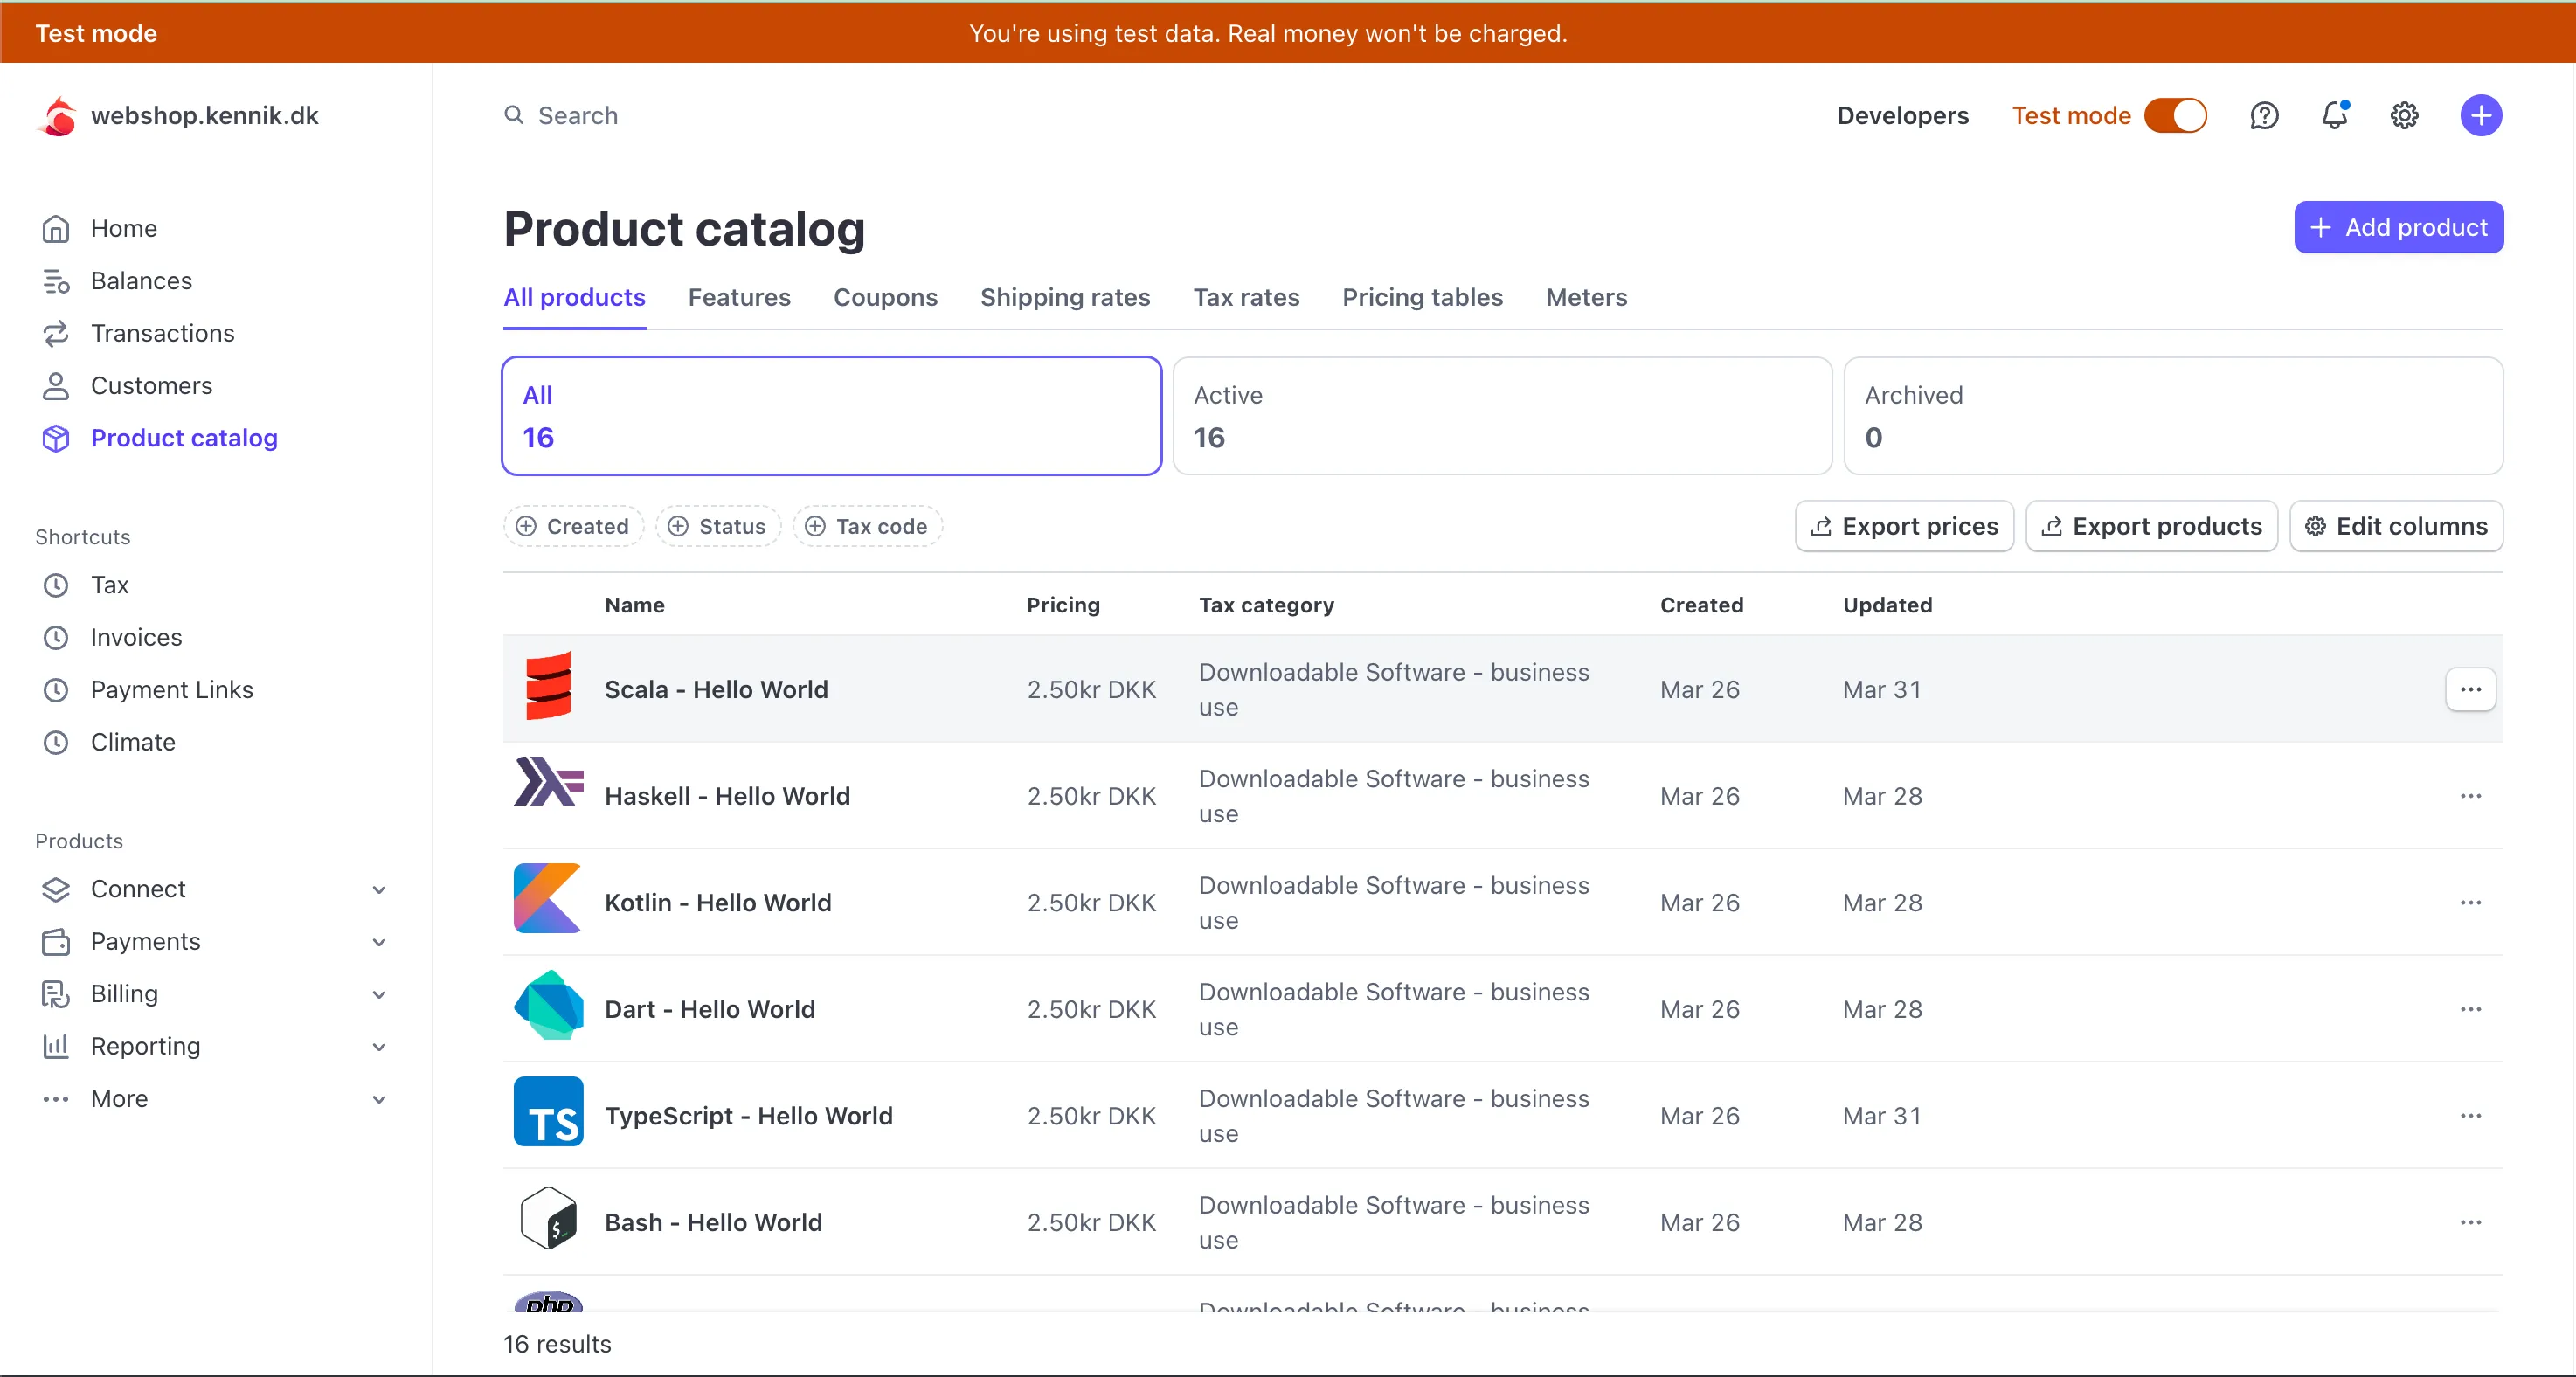Open the Kotlin row more-options menu
The image size is (2576, 1377).
(x=2470, y=903)
